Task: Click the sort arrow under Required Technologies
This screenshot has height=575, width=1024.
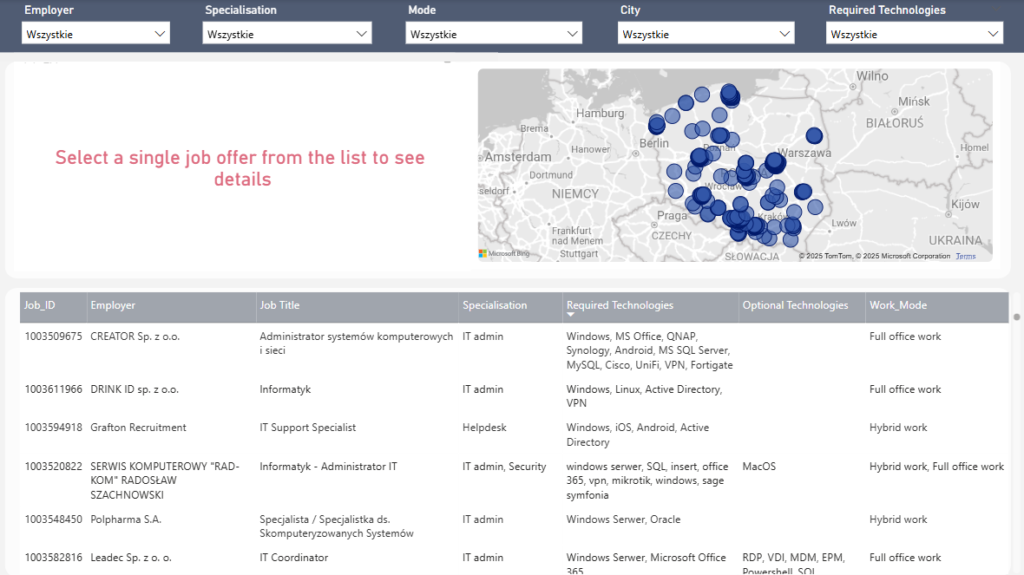Action: click(x=571, y=315)
